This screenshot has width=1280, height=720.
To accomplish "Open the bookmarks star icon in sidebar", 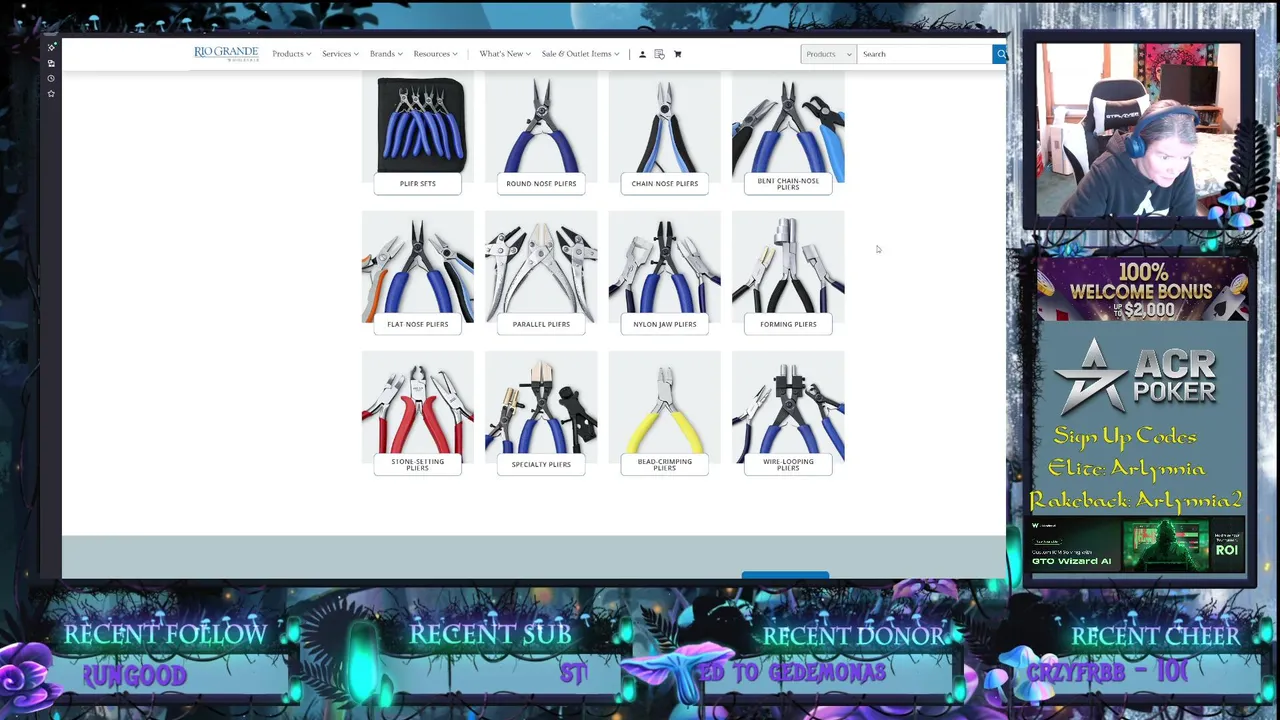I will coord(51,93).
